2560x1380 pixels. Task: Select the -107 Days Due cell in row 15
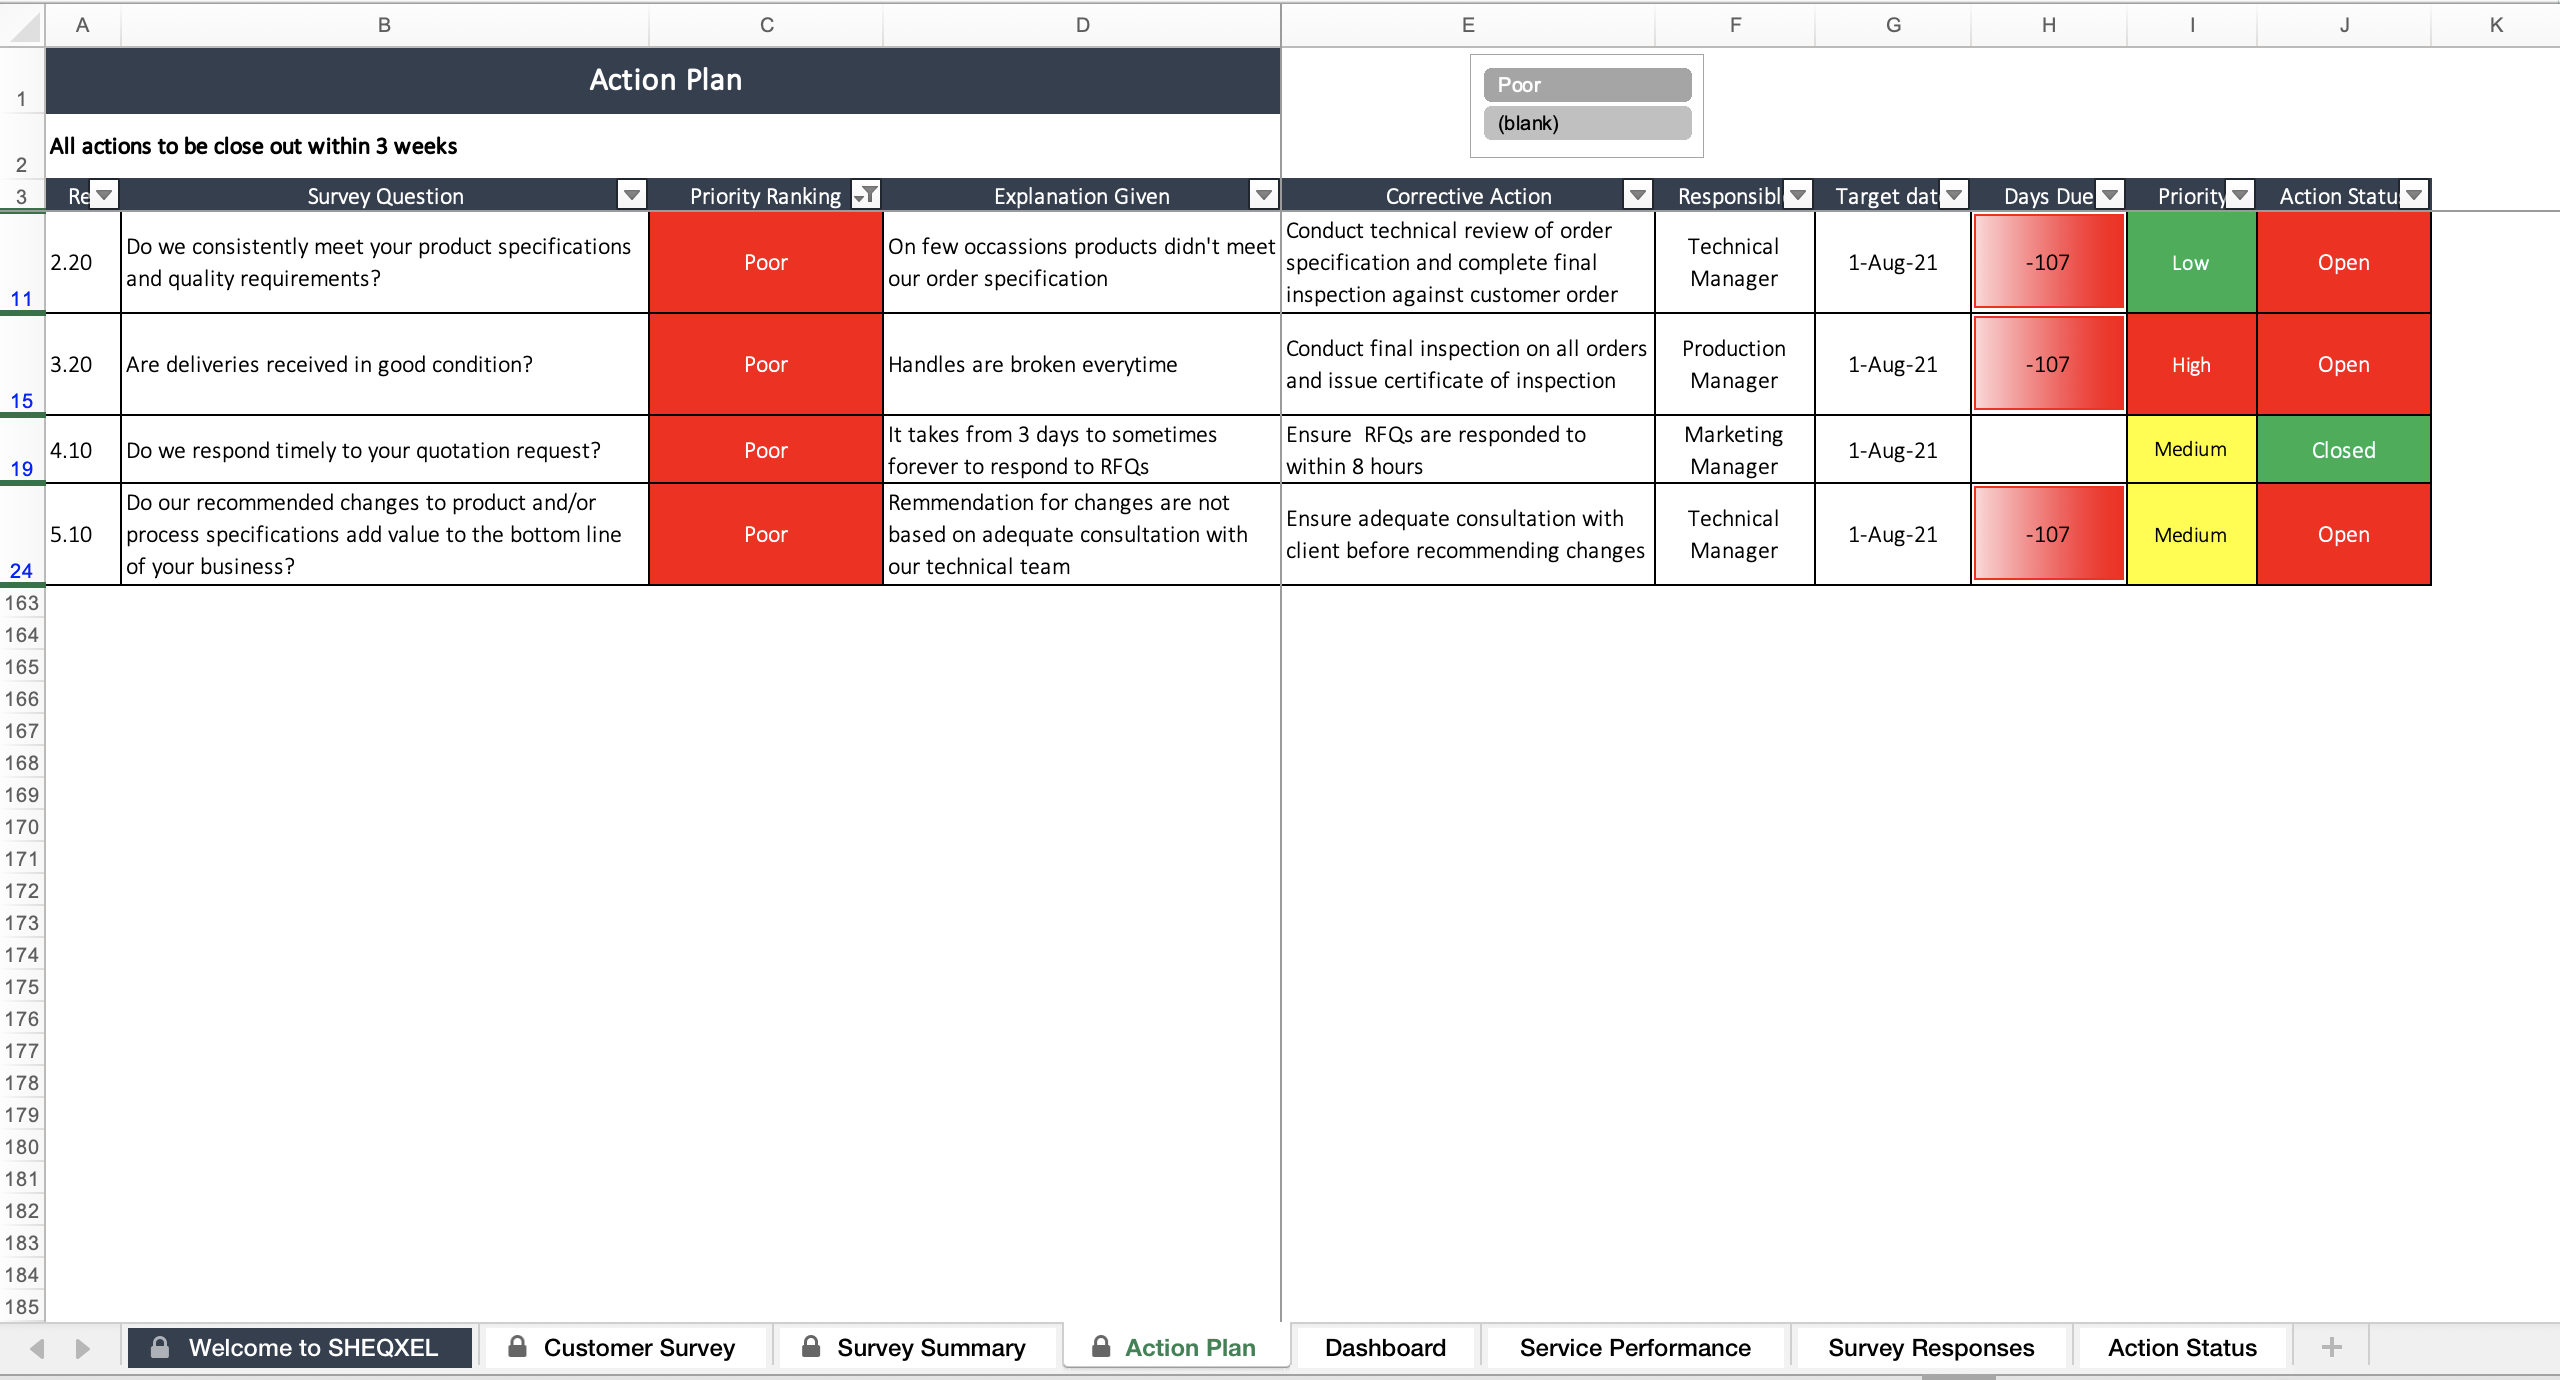2048,365
